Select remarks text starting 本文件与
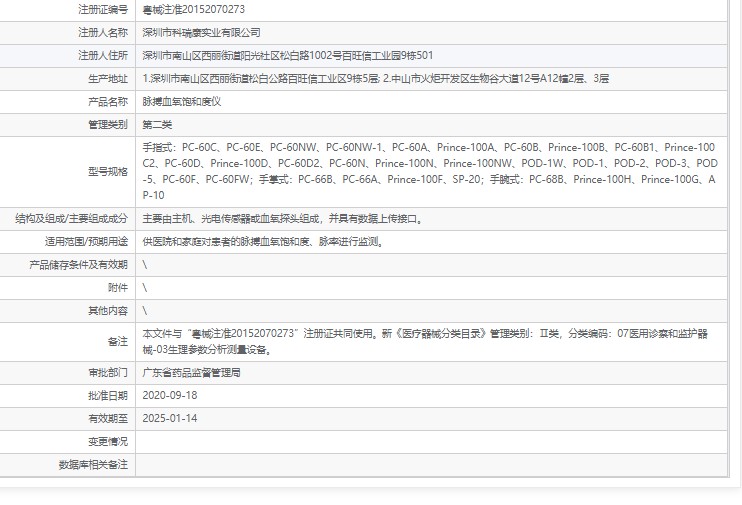 click(425, 342)
